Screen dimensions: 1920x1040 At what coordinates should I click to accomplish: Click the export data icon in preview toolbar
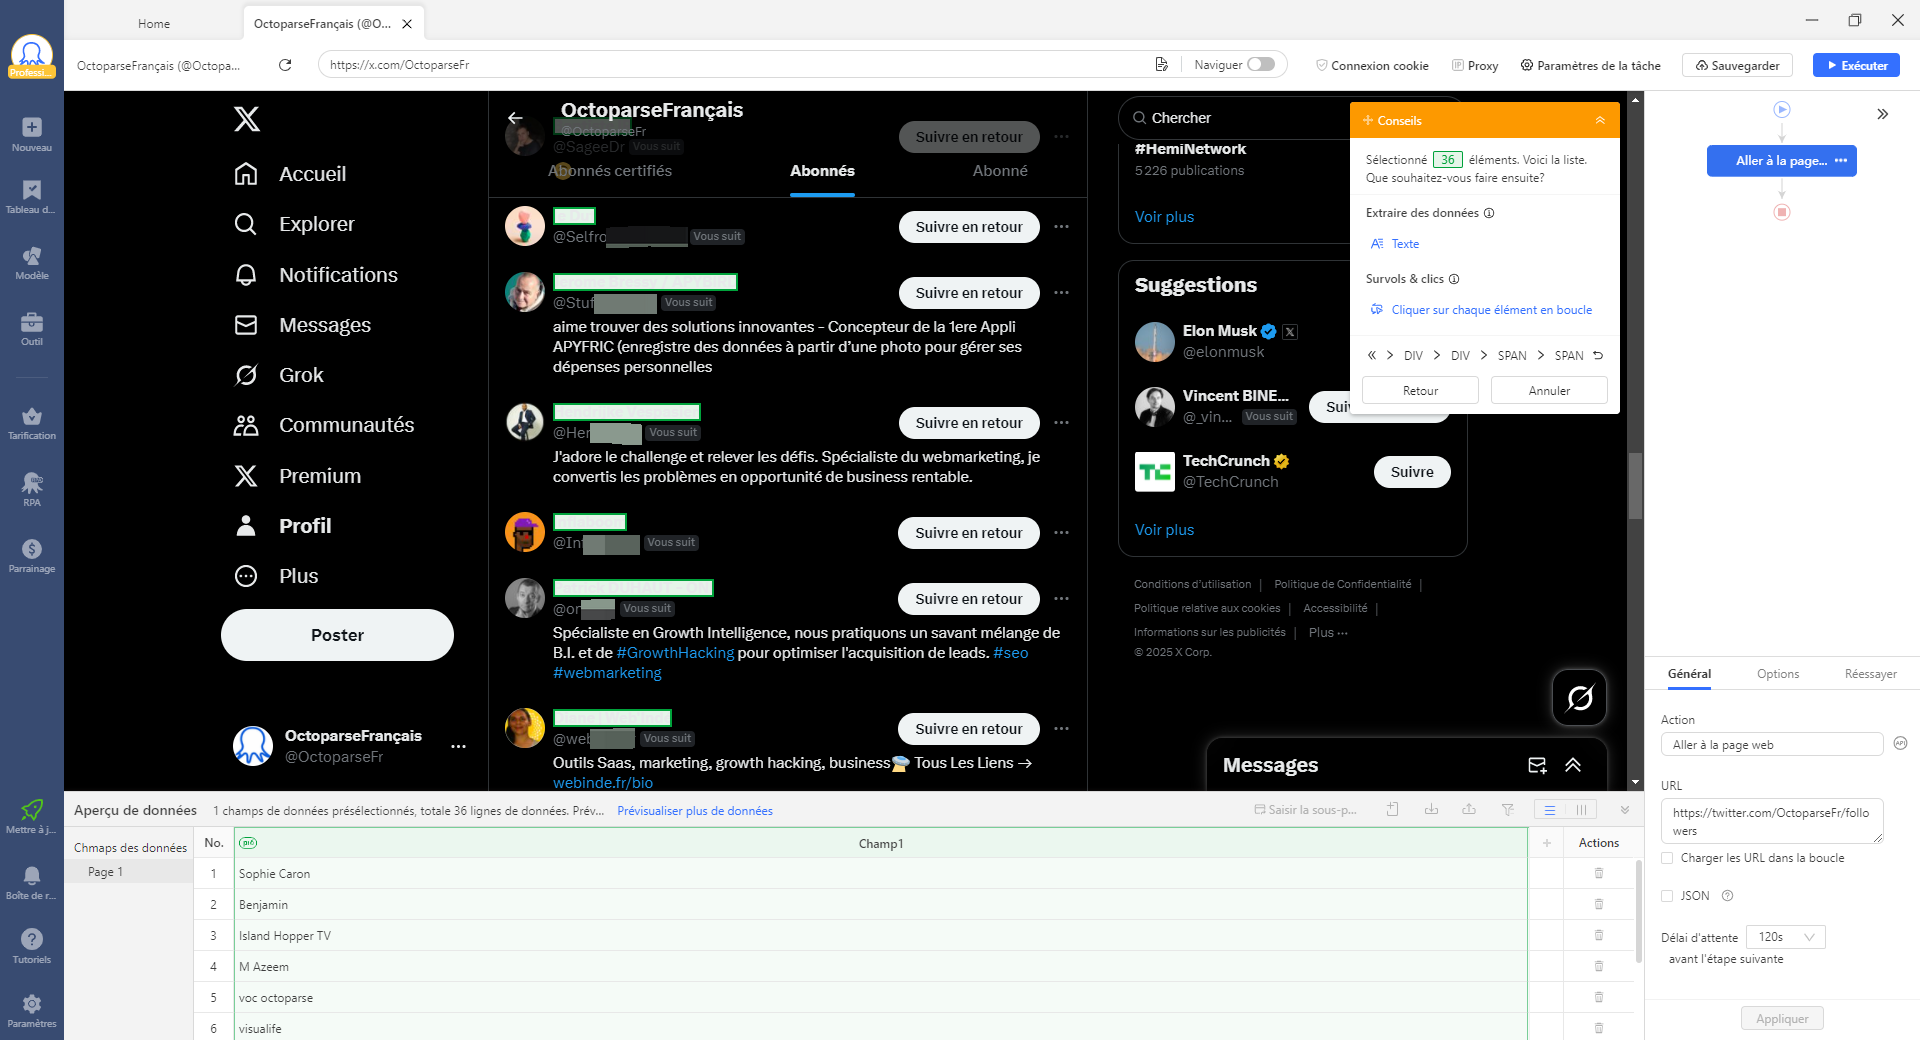pyautogui.click(x=1469, y=810)
